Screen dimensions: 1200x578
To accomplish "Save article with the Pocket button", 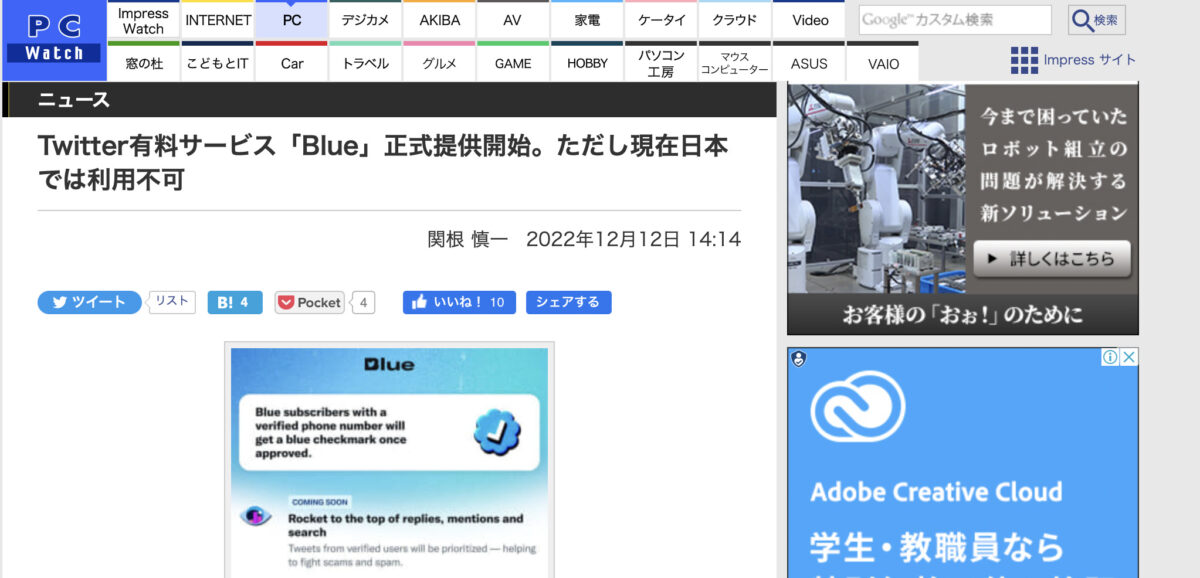I will pos(309,302).
